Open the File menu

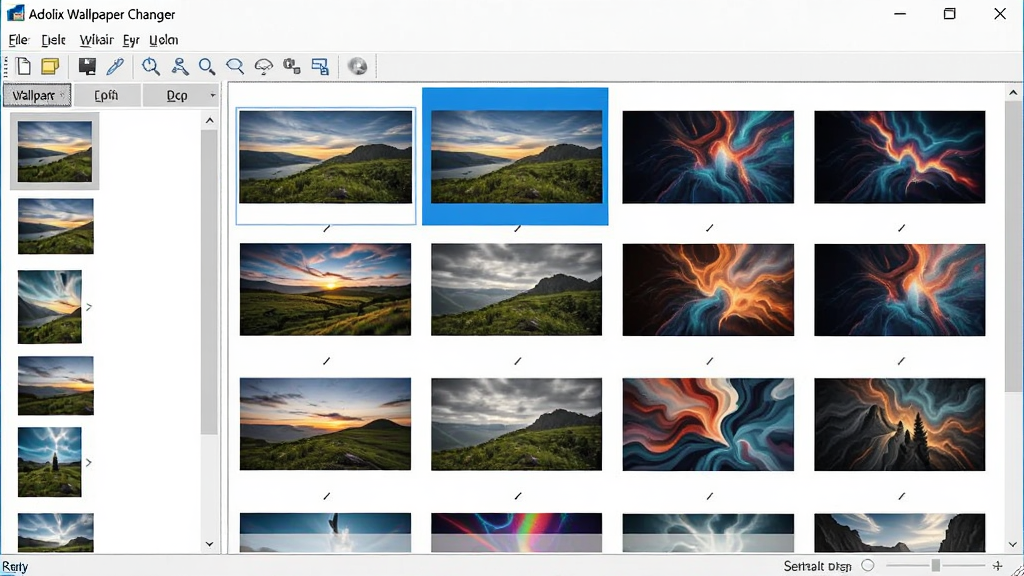click(18, 40)
